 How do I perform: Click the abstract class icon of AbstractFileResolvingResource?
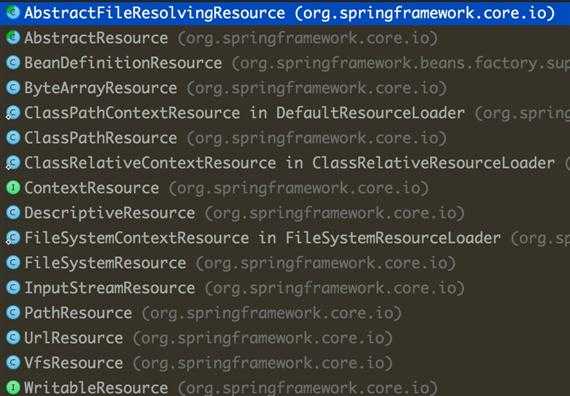(13, 13)
